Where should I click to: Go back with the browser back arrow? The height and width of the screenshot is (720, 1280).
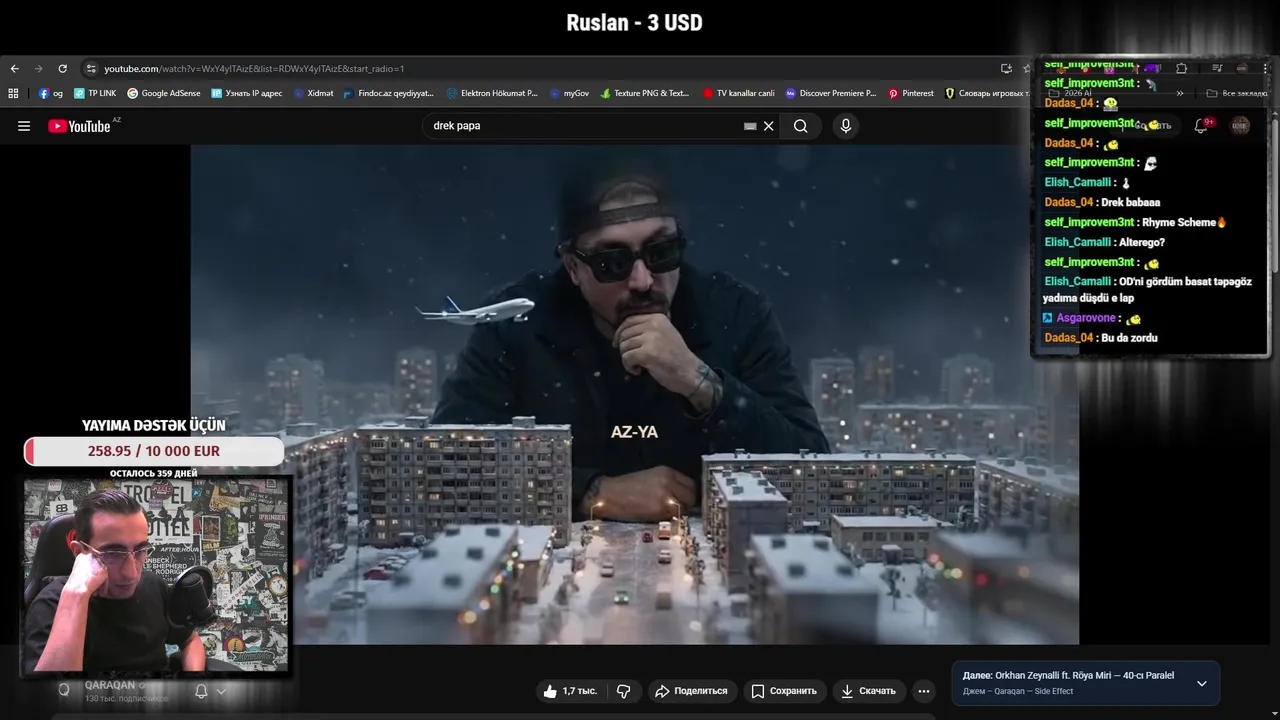(x=14, y=69)
